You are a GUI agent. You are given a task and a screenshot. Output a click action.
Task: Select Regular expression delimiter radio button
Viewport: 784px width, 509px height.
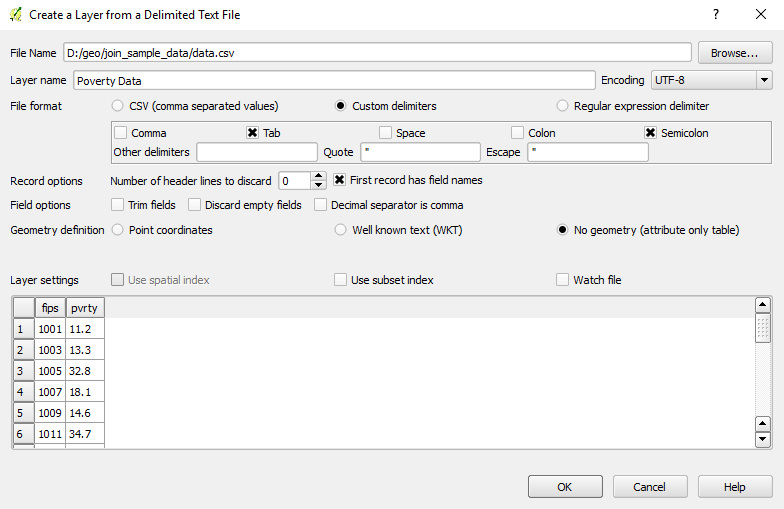click(x=562, y=106)
